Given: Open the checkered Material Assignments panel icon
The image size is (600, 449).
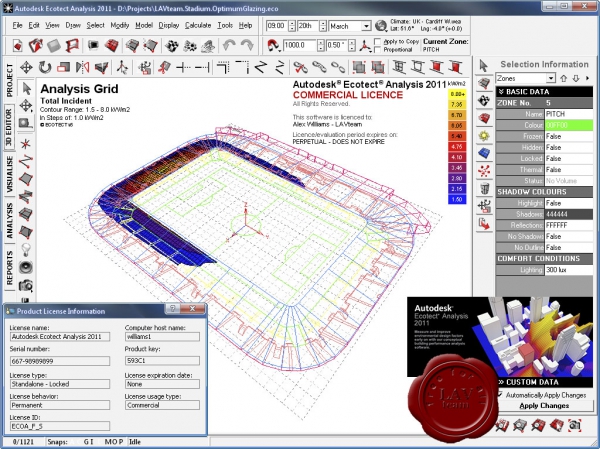Looking at the screenshot, I should click(x=484, y=101).
